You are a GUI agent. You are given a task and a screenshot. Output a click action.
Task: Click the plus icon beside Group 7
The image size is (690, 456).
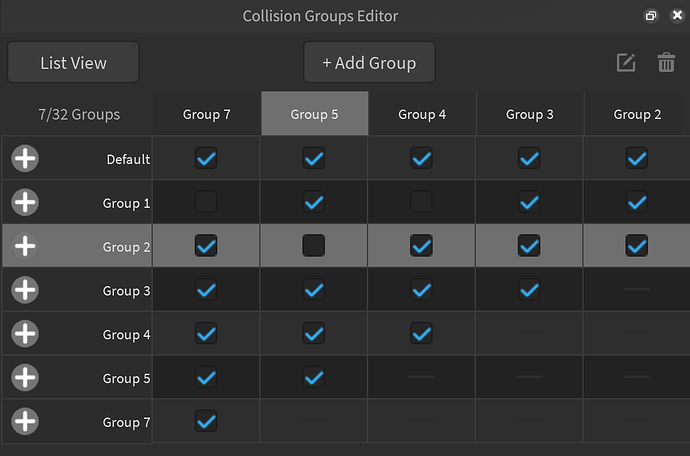[x=25, y=421]
